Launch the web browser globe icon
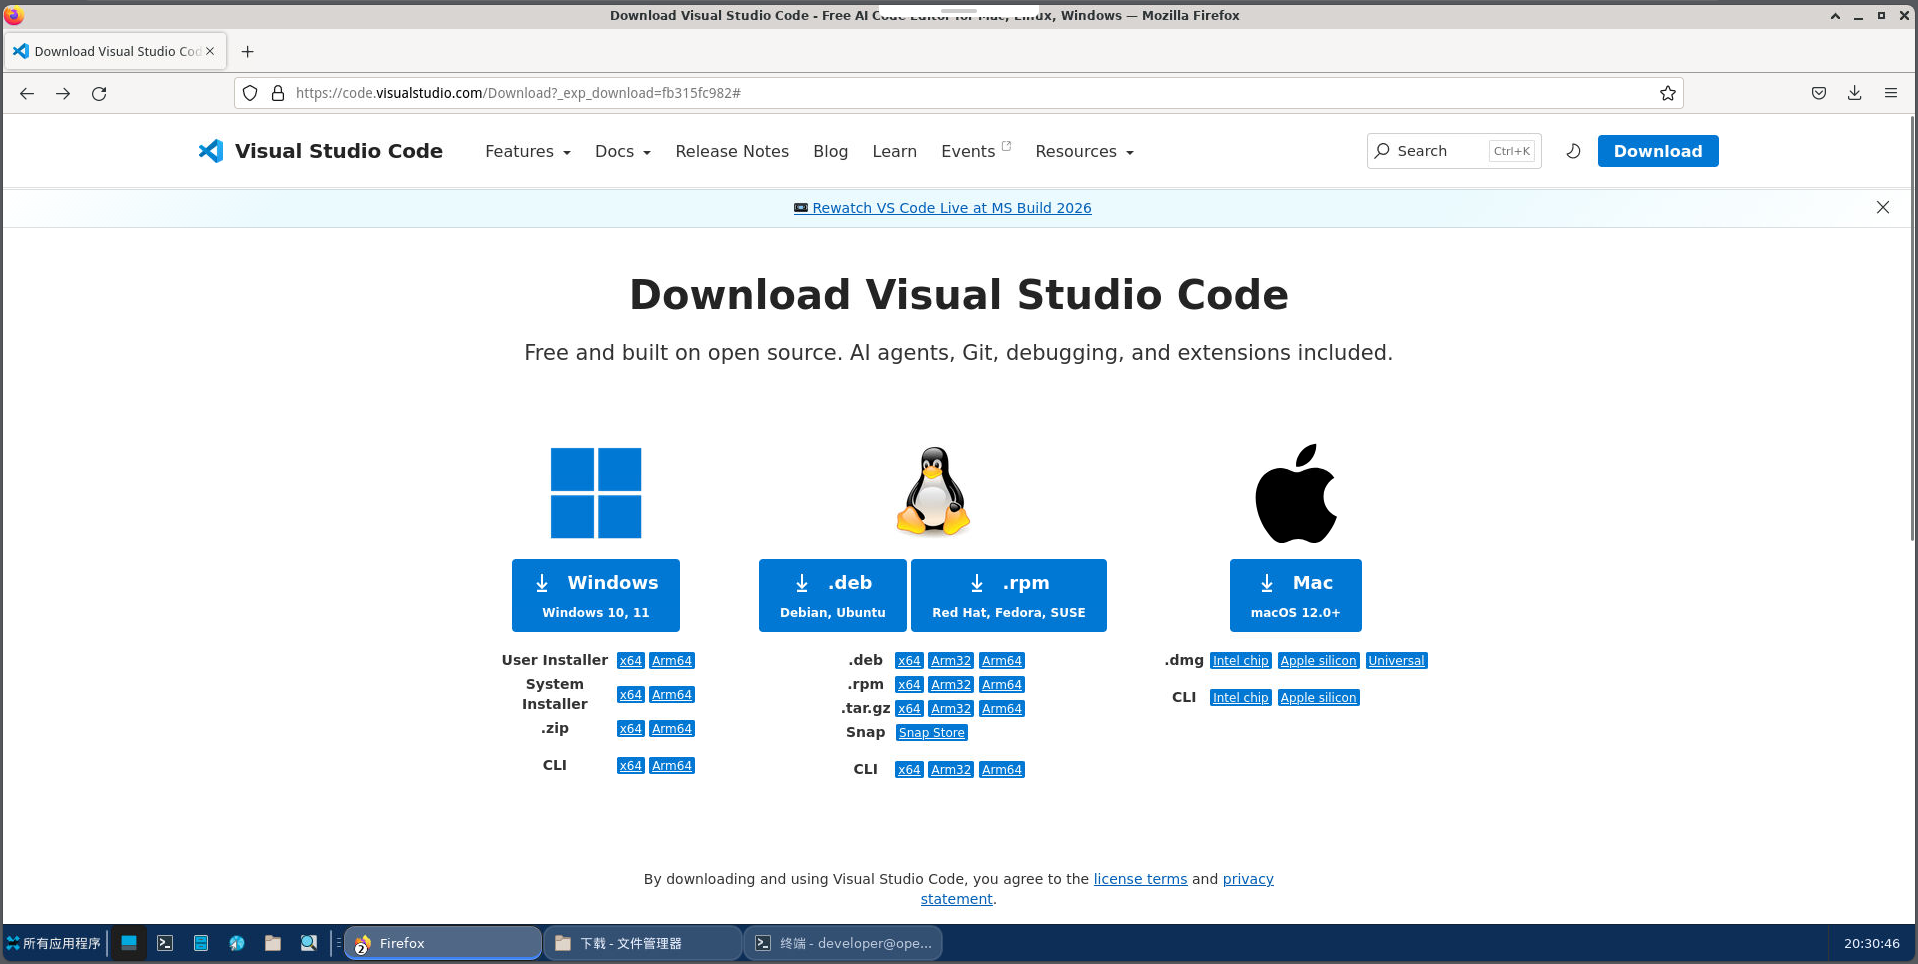Image resolution: width=1918 pixels, height=964 pixels. (237, 943)
